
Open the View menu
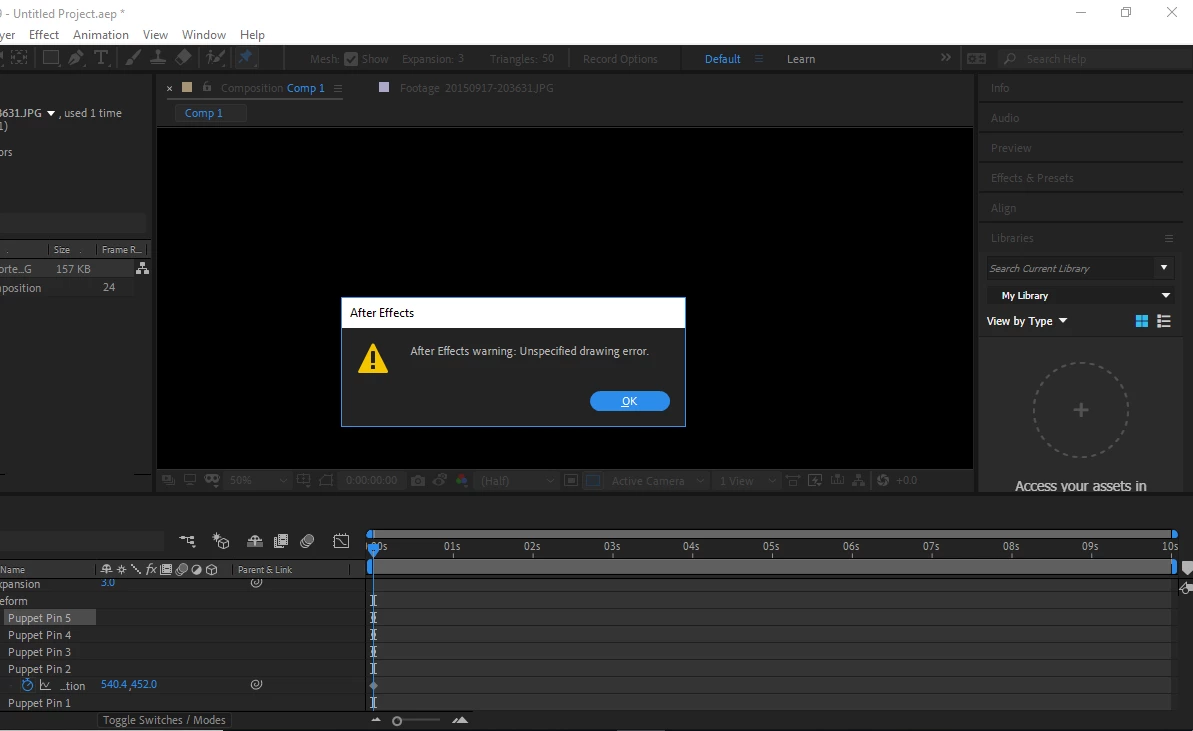pyautogui.click(x=155, y=35)
